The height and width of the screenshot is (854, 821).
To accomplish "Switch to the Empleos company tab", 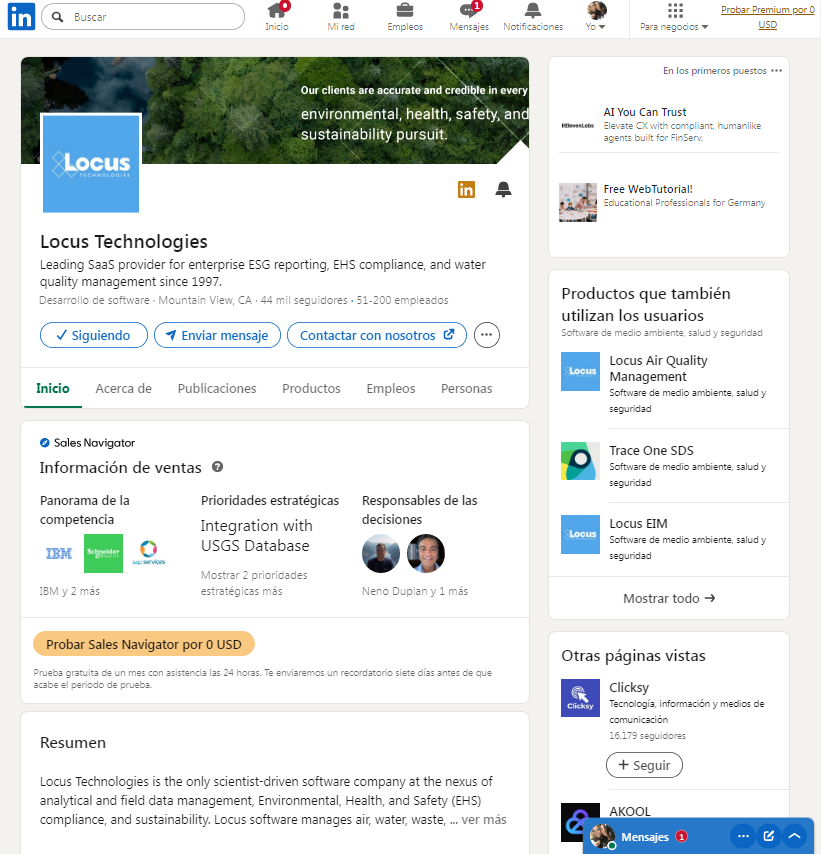I will (x=391, y=388).
